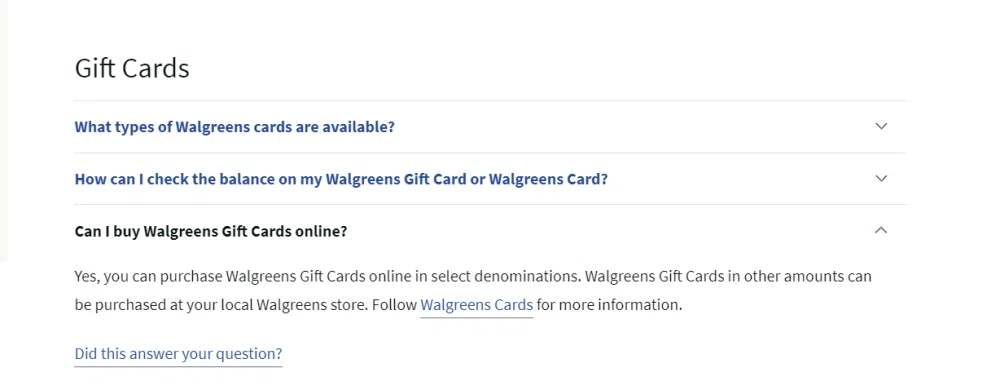1000x390 pixels.
Task: Show the balance answer via its chevron
Action: (x=881, y=178)
